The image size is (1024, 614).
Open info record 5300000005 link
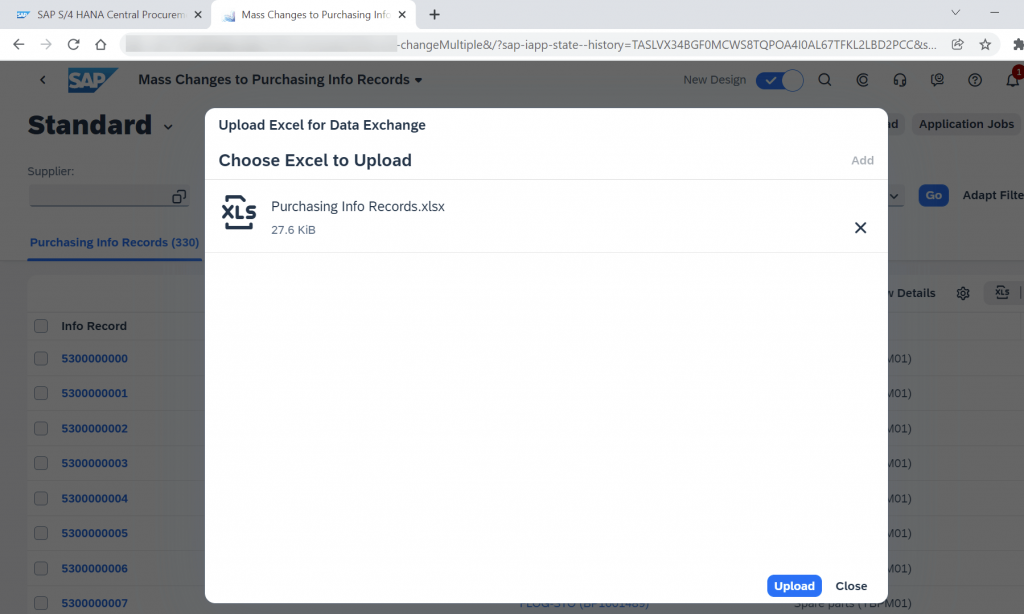click(95, 533)
